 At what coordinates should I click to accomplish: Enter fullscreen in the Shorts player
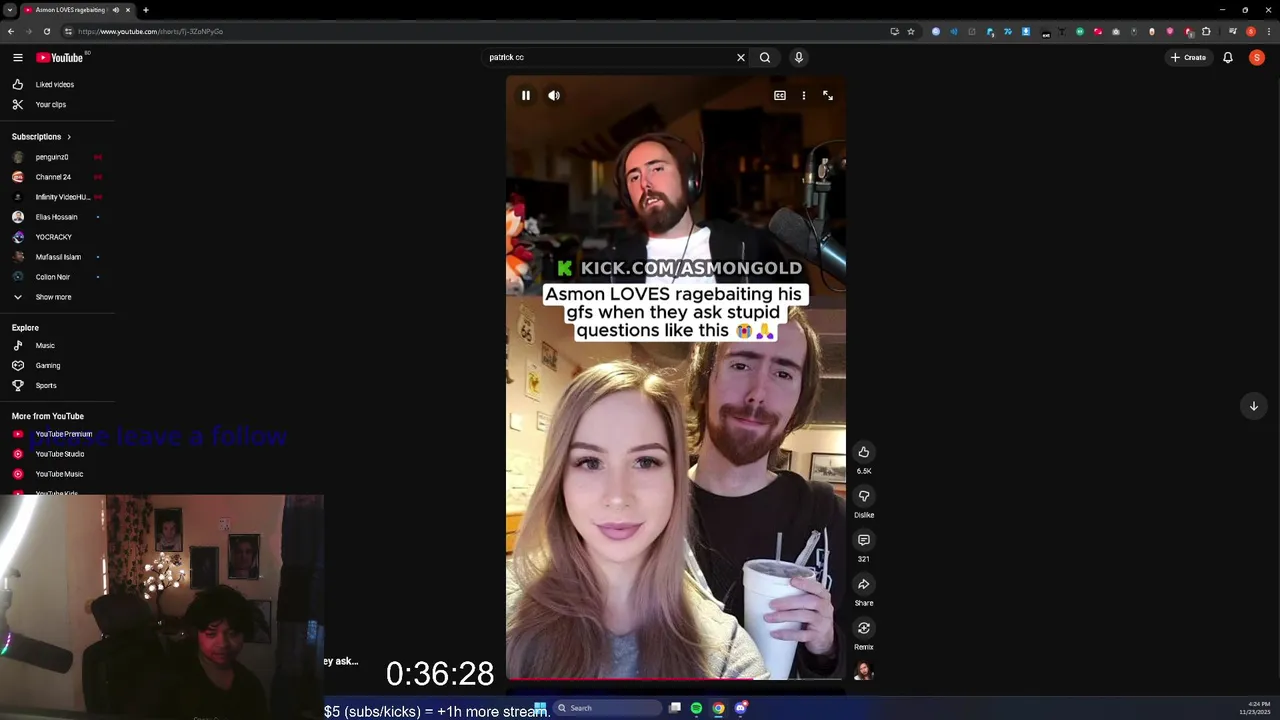click(828, 96)
